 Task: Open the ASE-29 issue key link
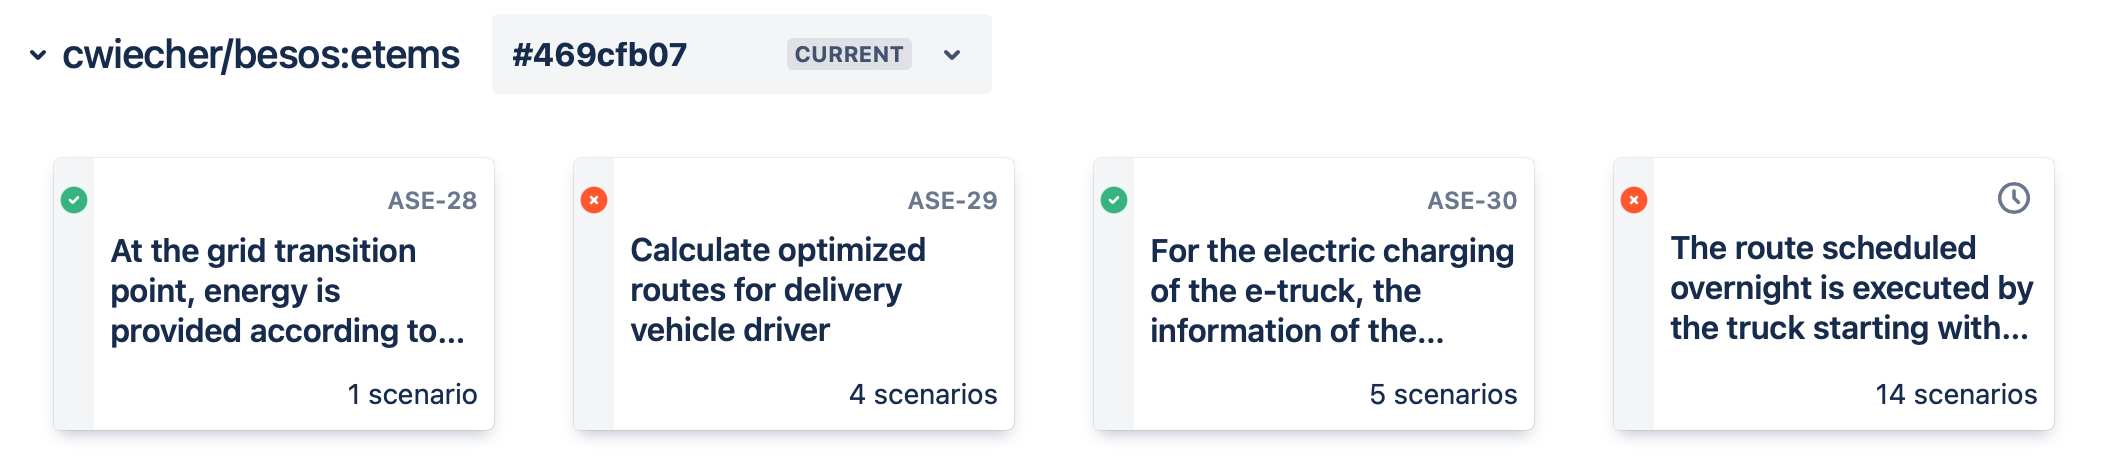952,201
